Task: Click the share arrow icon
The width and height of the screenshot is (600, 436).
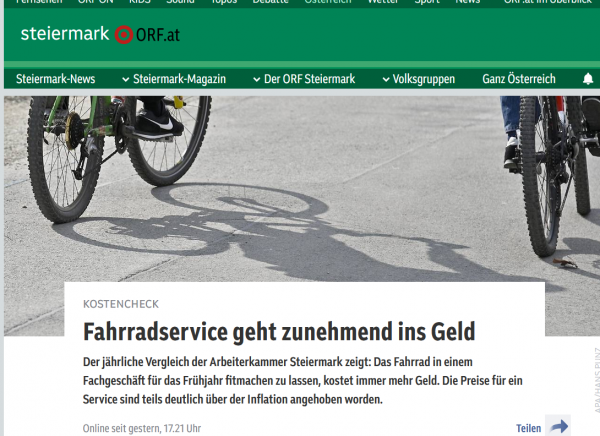Action: coord(558,426)
